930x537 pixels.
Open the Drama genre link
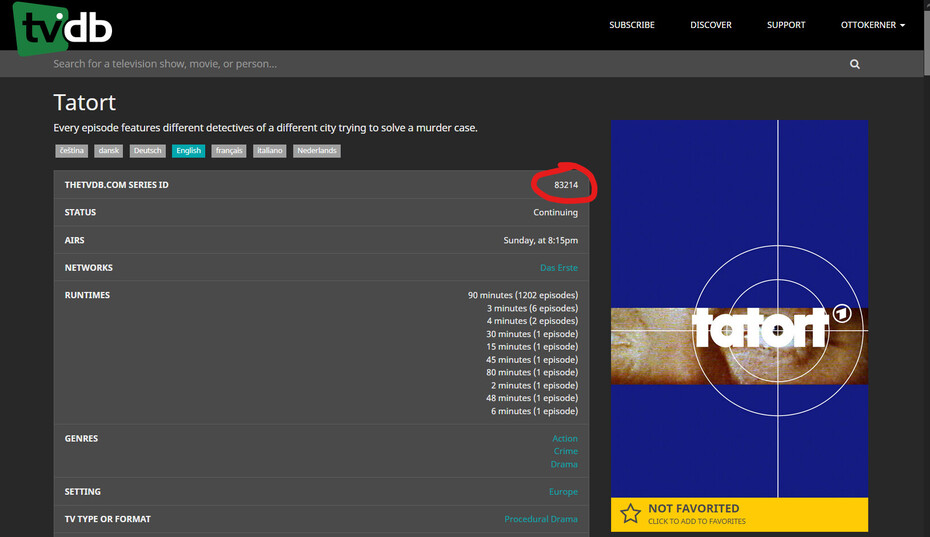(564, 464)
